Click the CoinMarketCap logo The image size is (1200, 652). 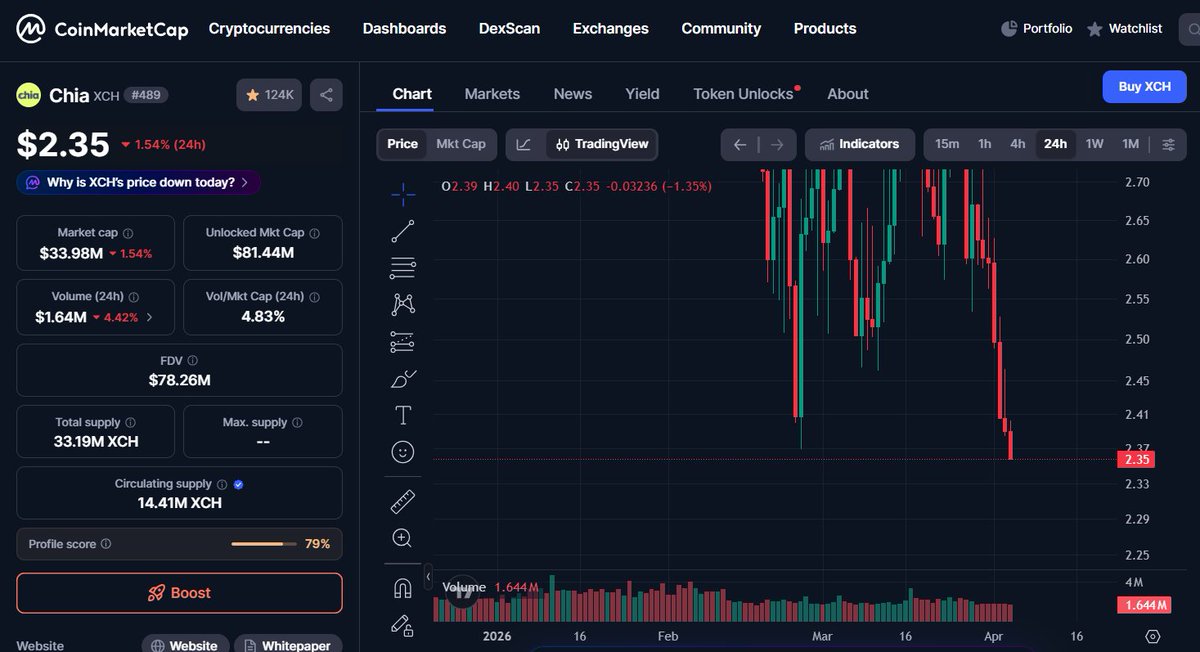(x=102, y=29)
